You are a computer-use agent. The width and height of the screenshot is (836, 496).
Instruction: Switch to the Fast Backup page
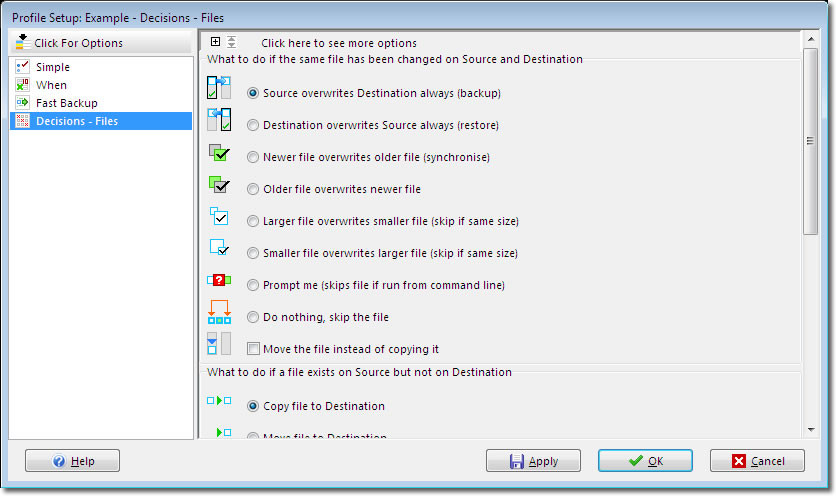coord(101,103)
